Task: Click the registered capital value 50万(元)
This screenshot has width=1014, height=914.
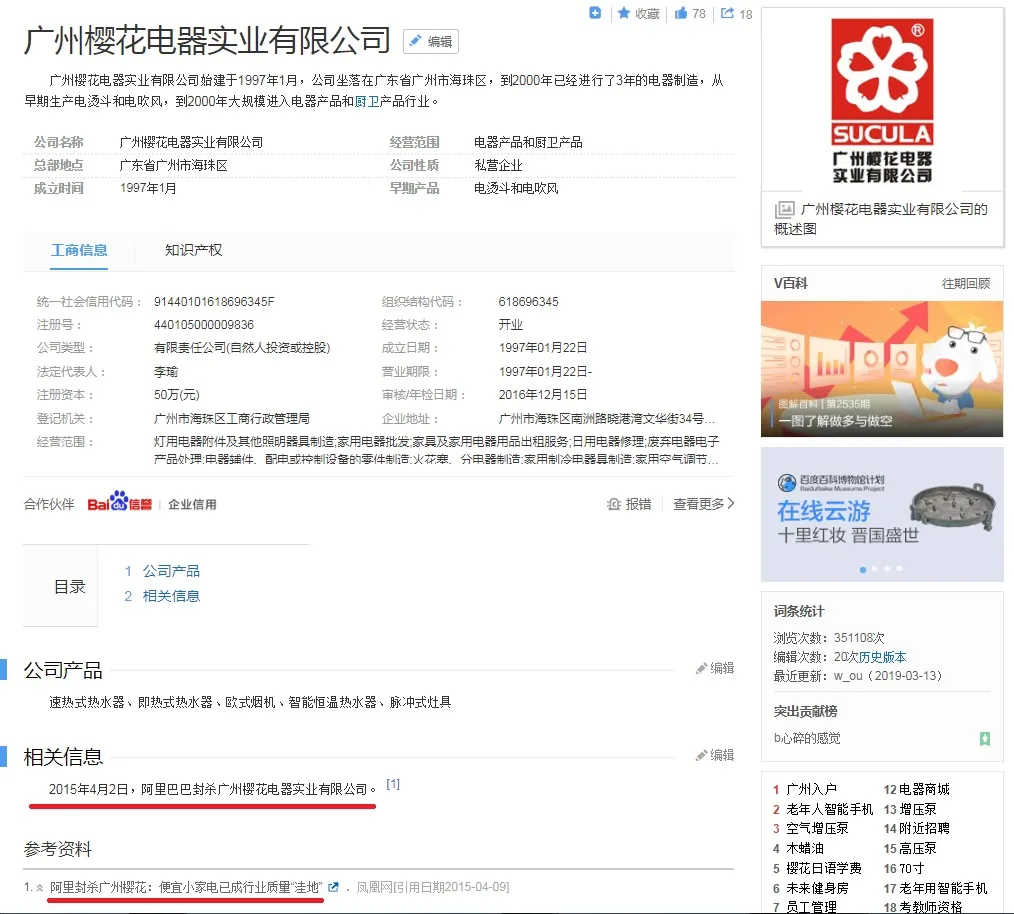Action: click(x=177, y=395)
